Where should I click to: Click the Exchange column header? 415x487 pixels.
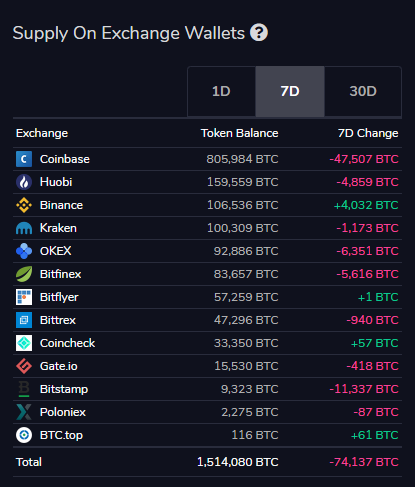[42, 133]
